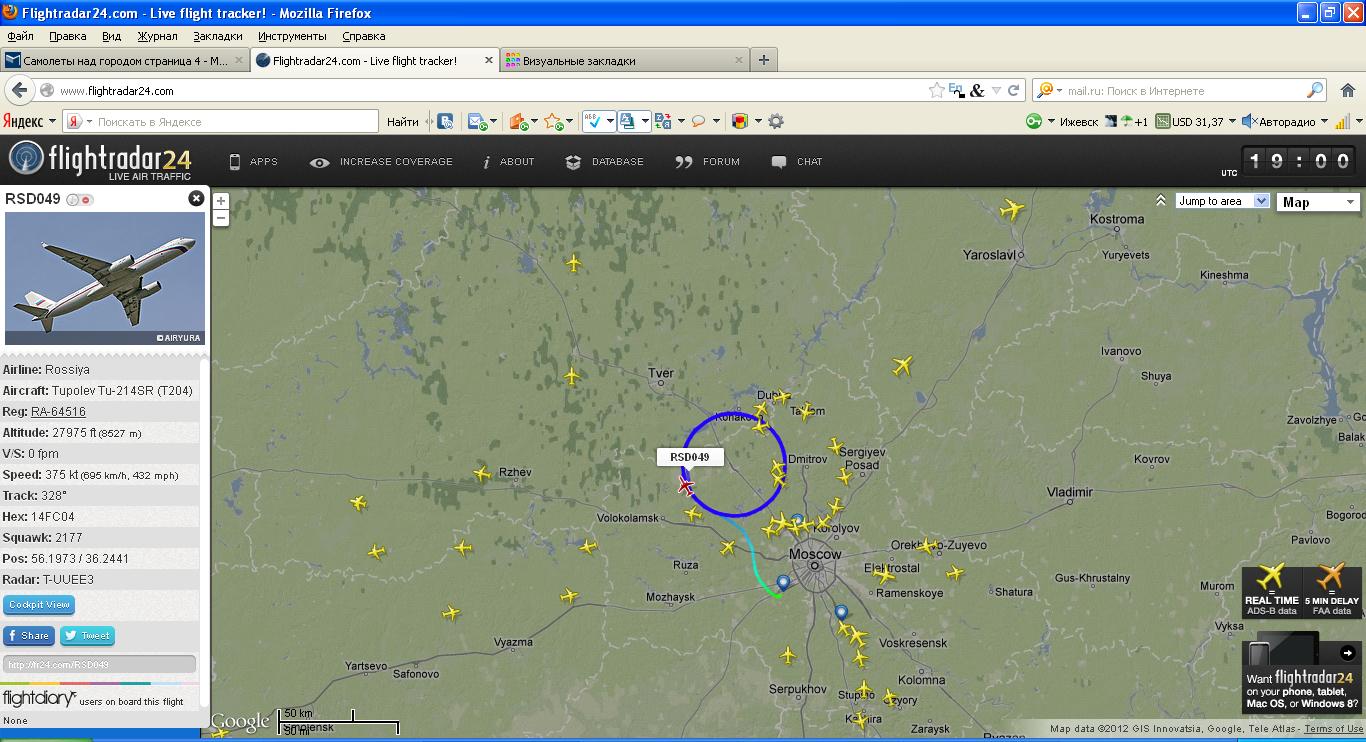Click Firefox logo in title bar

(x=11, y=13)
